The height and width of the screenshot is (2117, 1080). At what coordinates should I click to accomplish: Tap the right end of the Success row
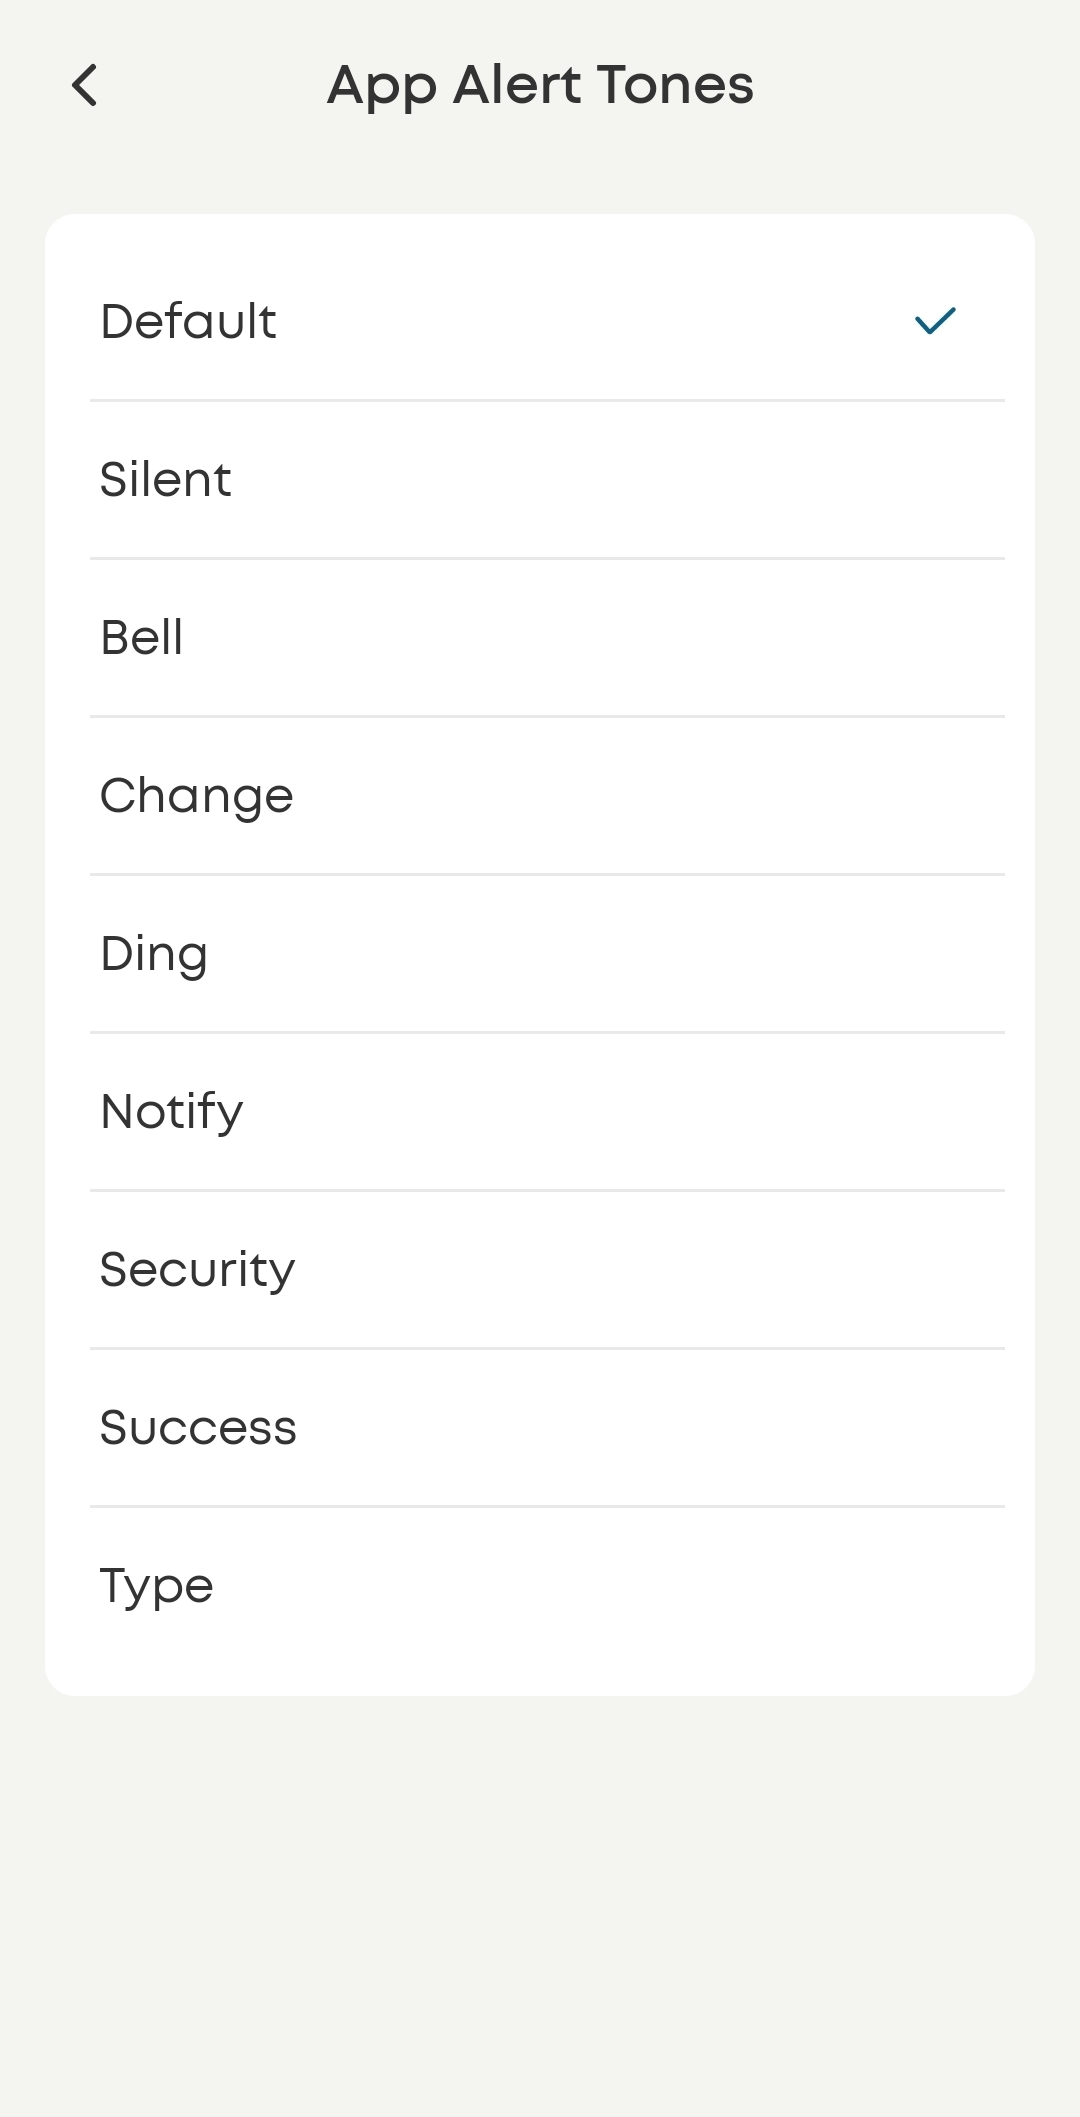tap(935, 1428)
